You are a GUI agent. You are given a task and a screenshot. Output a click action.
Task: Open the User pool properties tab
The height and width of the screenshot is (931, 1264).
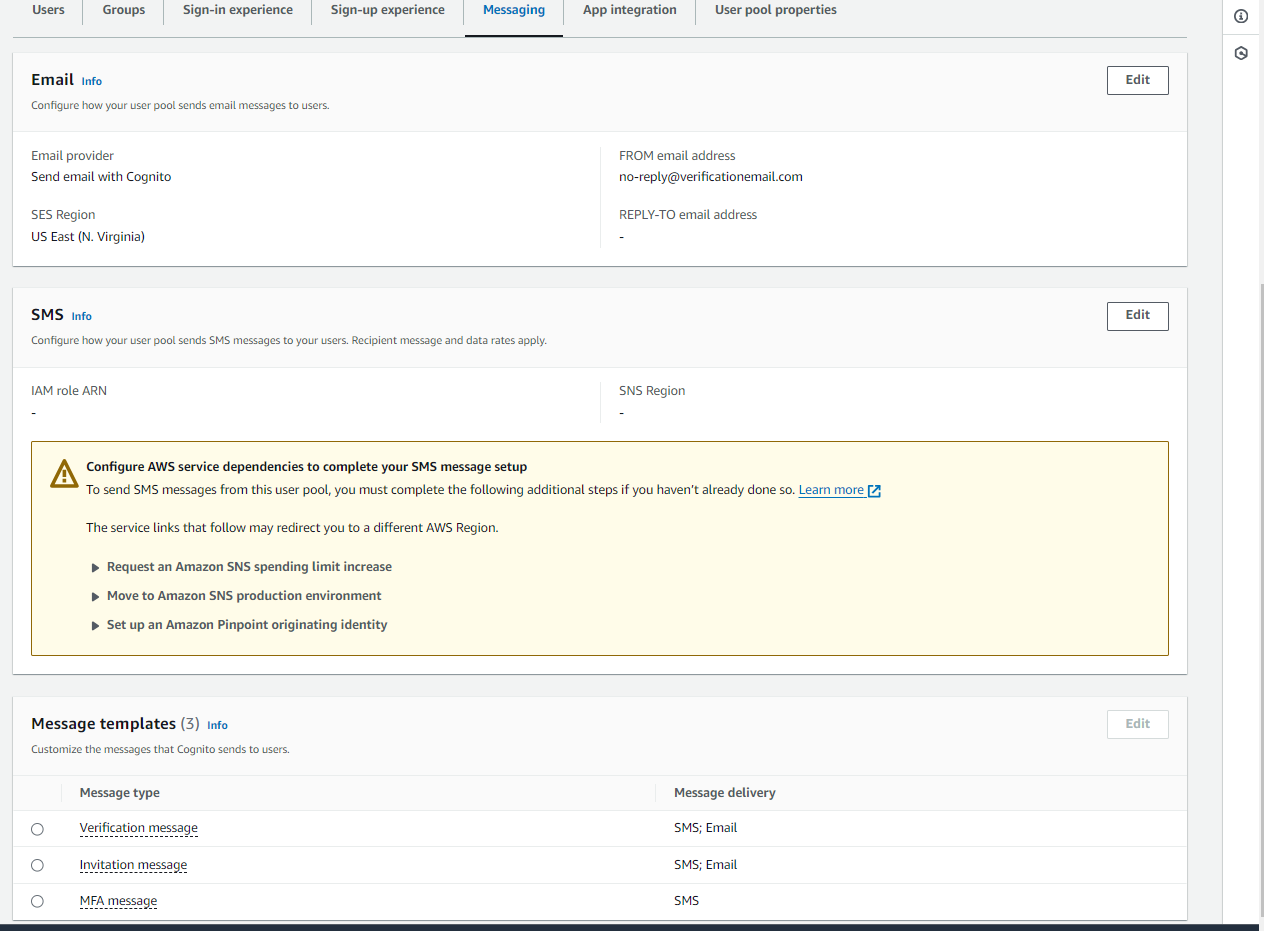(x=775, y=10)
